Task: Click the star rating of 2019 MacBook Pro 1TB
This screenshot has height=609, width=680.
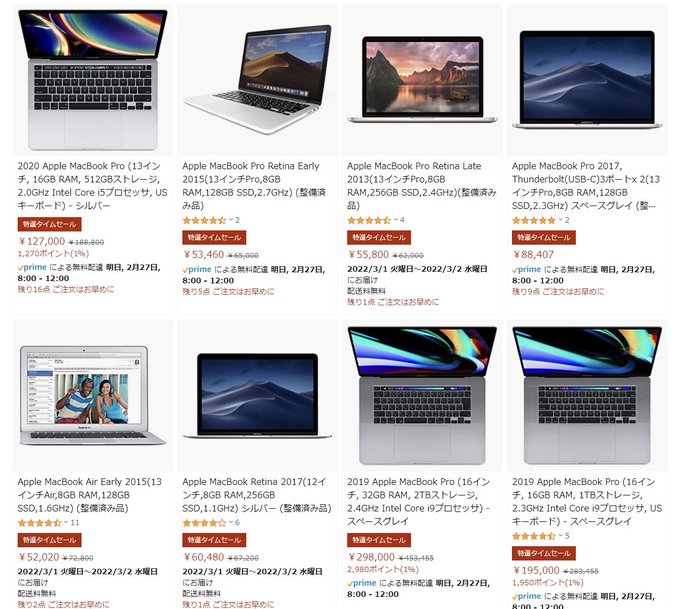Action: (x=534, y=536)
